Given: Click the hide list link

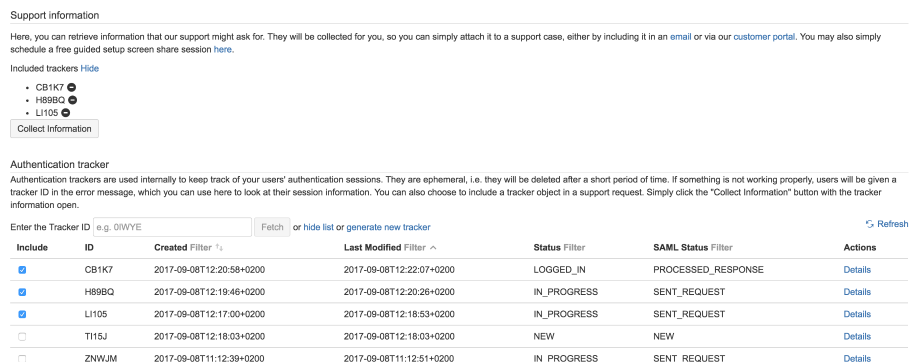Looking at the screenshot, I should (x=319, y=227).
